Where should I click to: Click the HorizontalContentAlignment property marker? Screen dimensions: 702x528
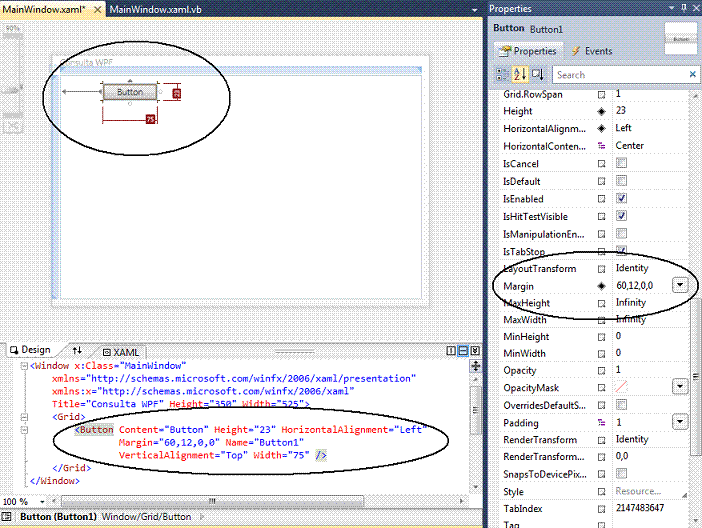pos(602,146)
